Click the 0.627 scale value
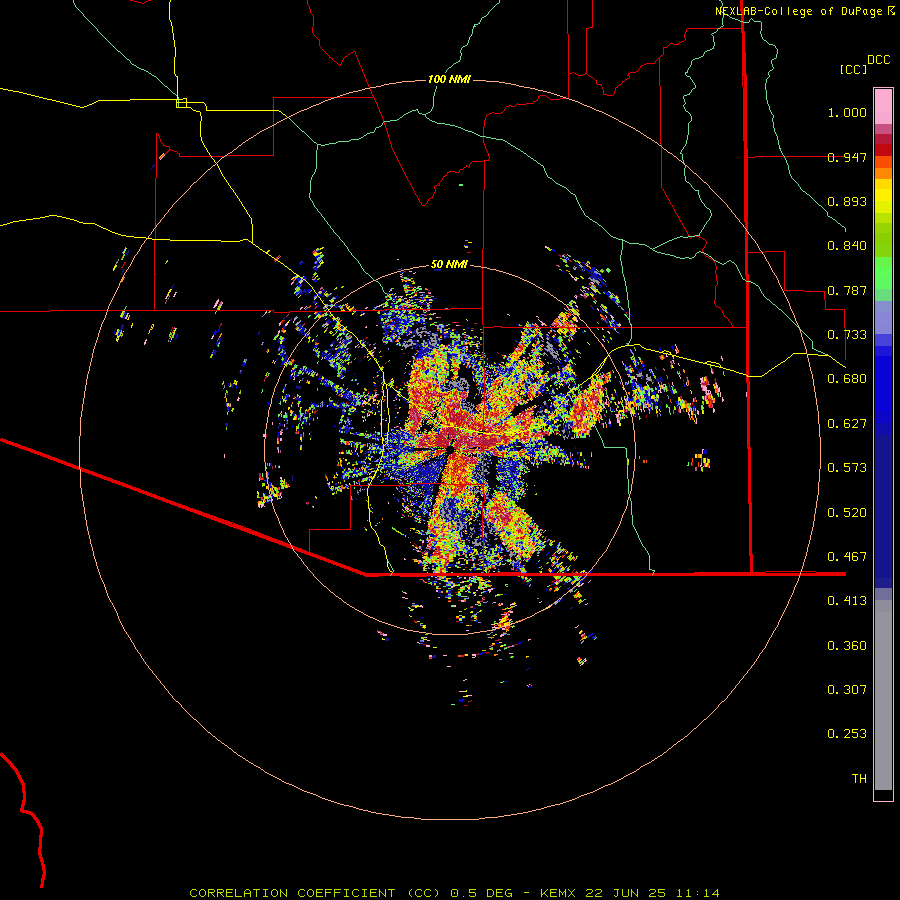900x900 pixels. [847, 424]
